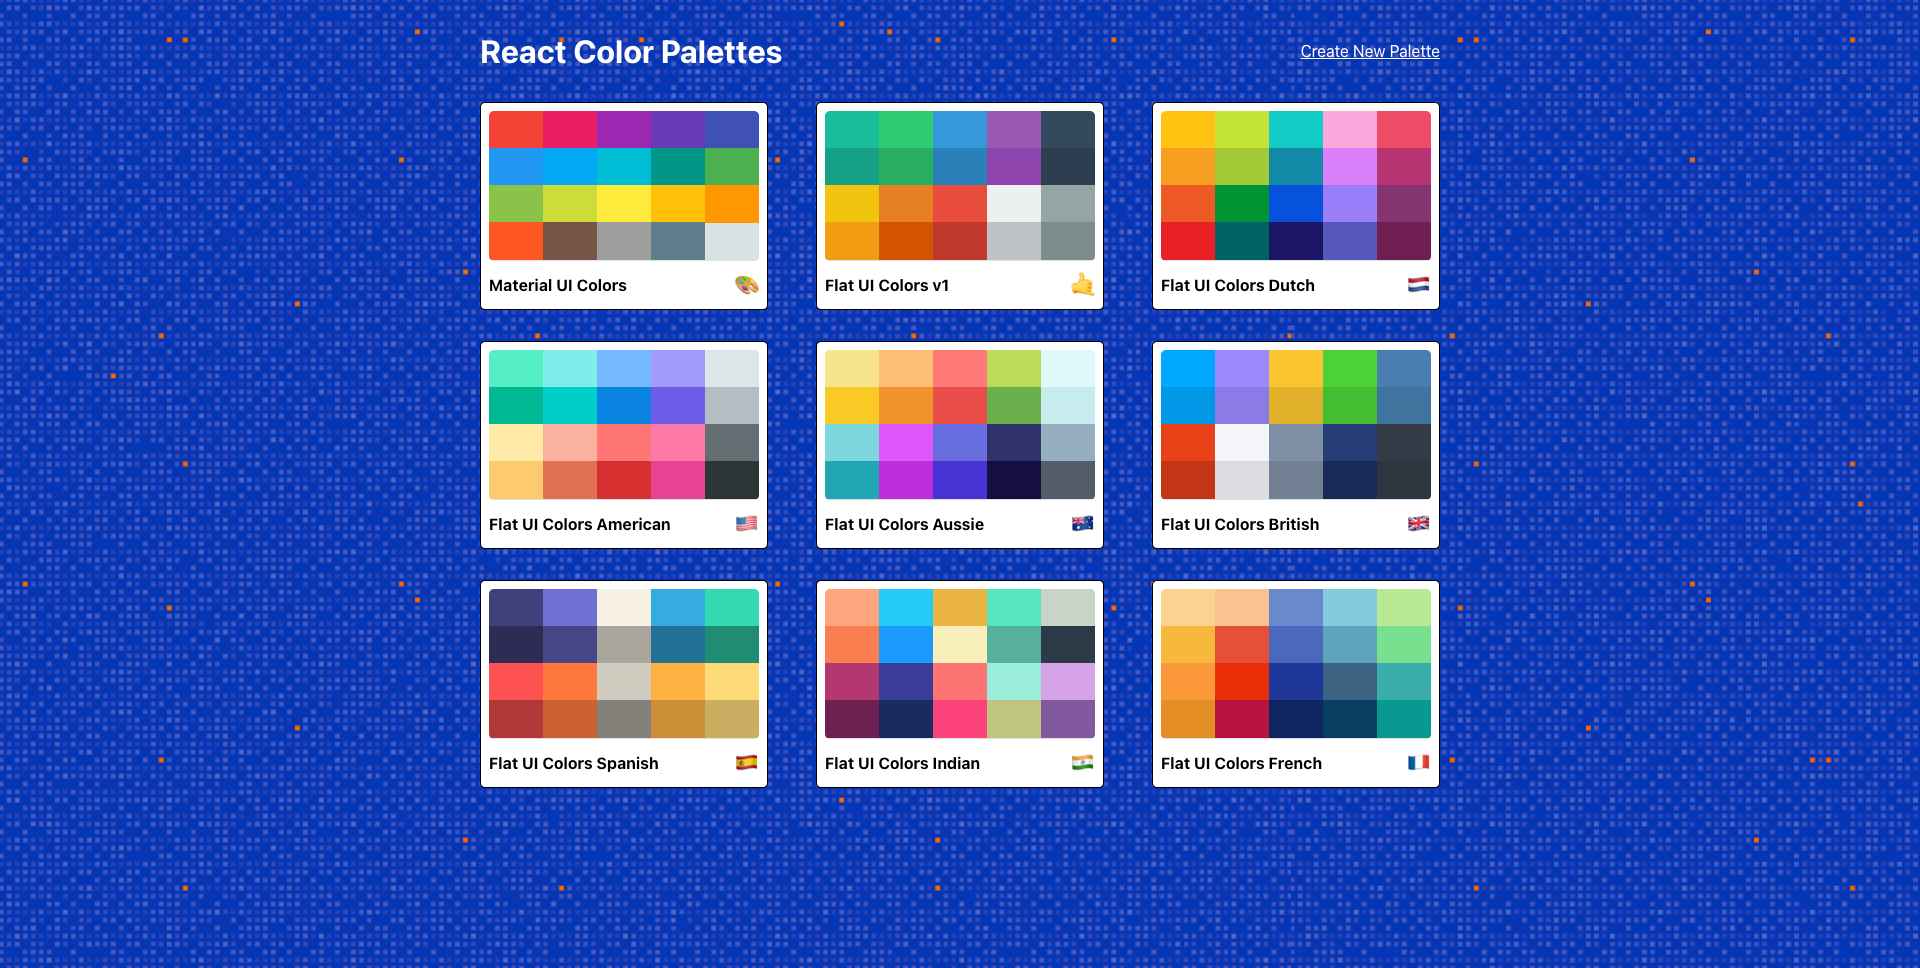
Task: Click the thumbs-up emoji on Flat UI Colors v1
Action: point(1083,285)
